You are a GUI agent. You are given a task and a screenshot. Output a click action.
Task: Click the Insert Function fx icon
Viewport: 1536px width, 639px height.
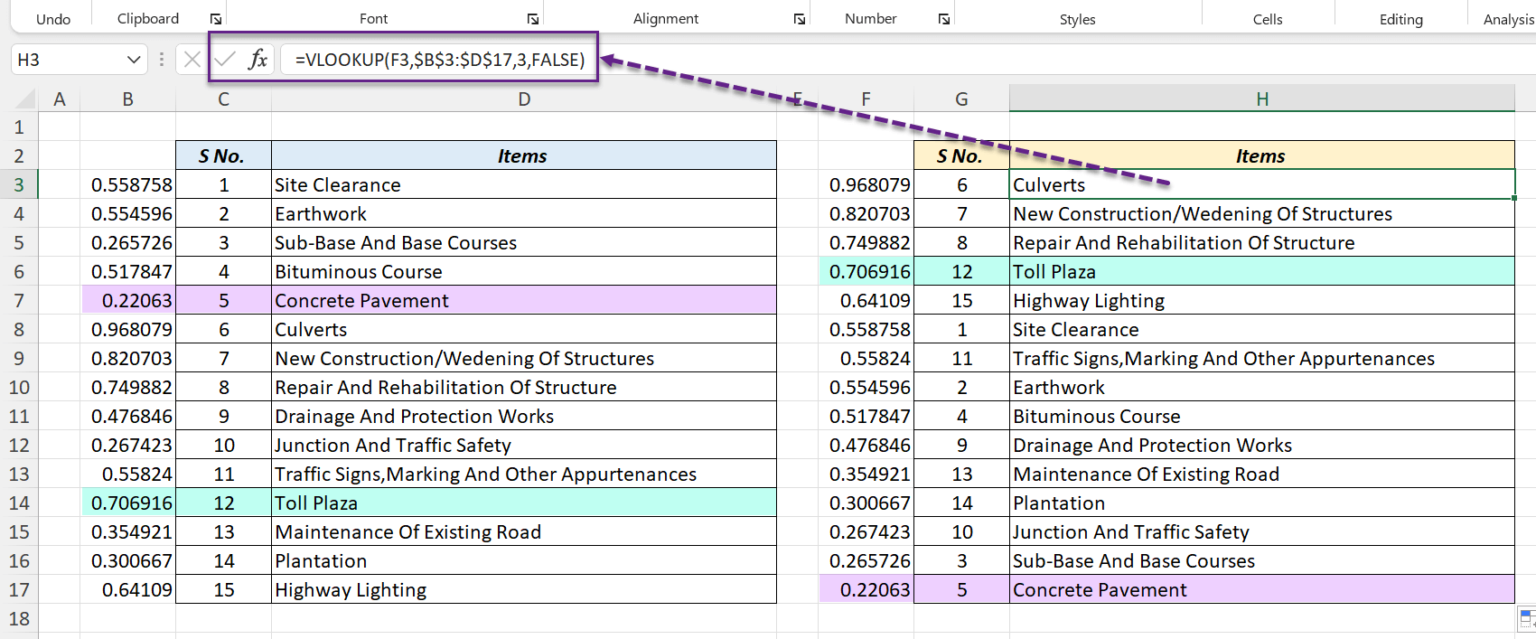(x=256, y=58)
